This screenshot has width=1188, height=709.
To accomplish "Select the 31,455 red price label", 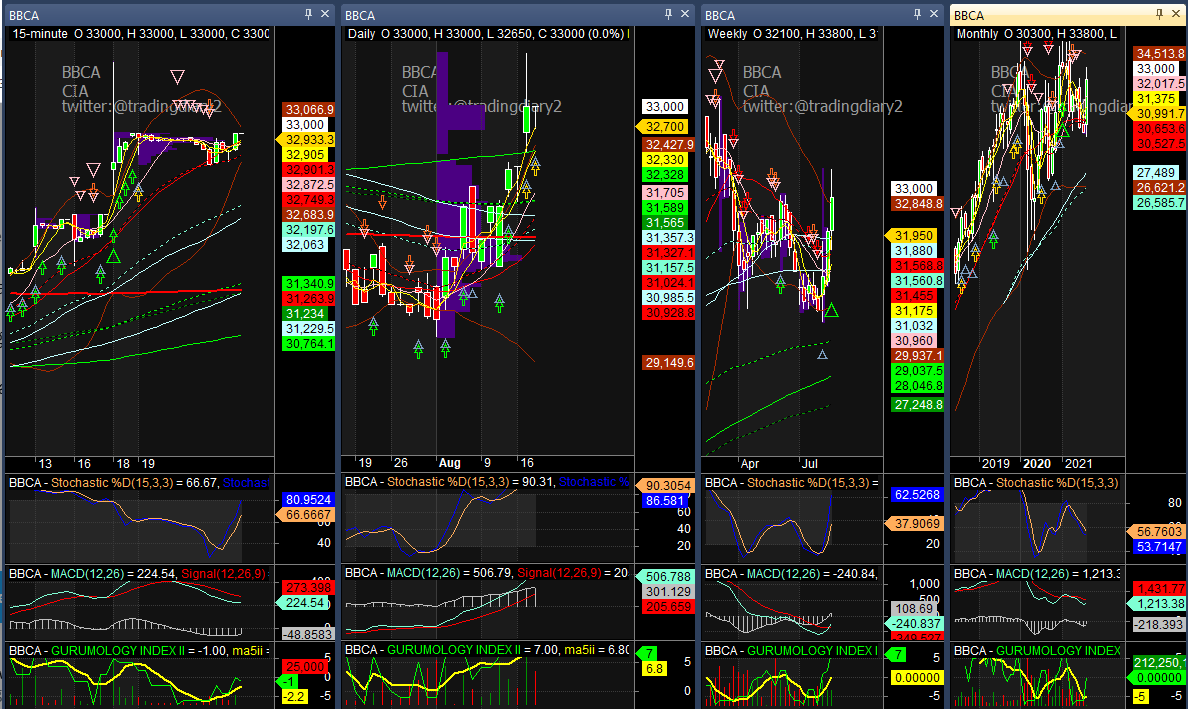I will click(914, 295).
